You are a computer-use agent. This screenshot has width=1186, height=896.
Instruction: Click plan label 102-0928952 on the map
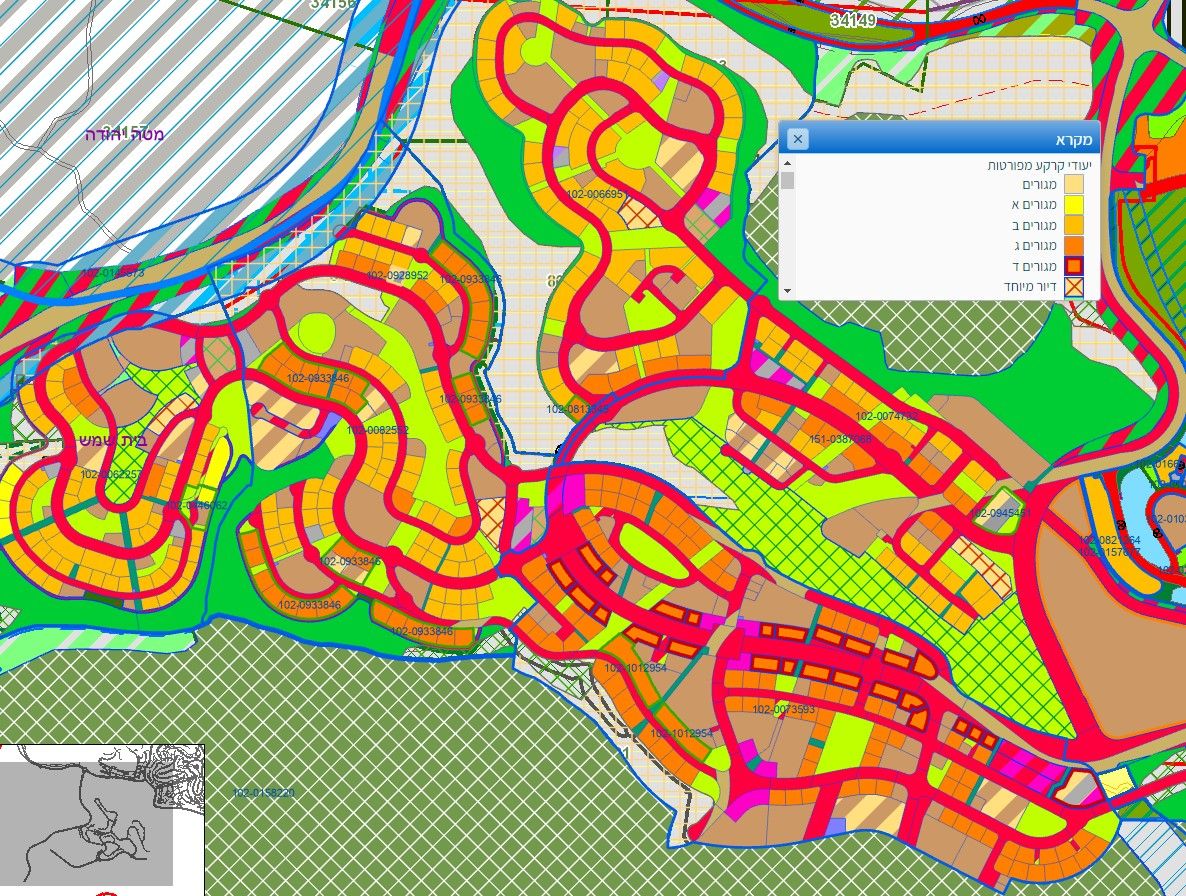point(397,276)
